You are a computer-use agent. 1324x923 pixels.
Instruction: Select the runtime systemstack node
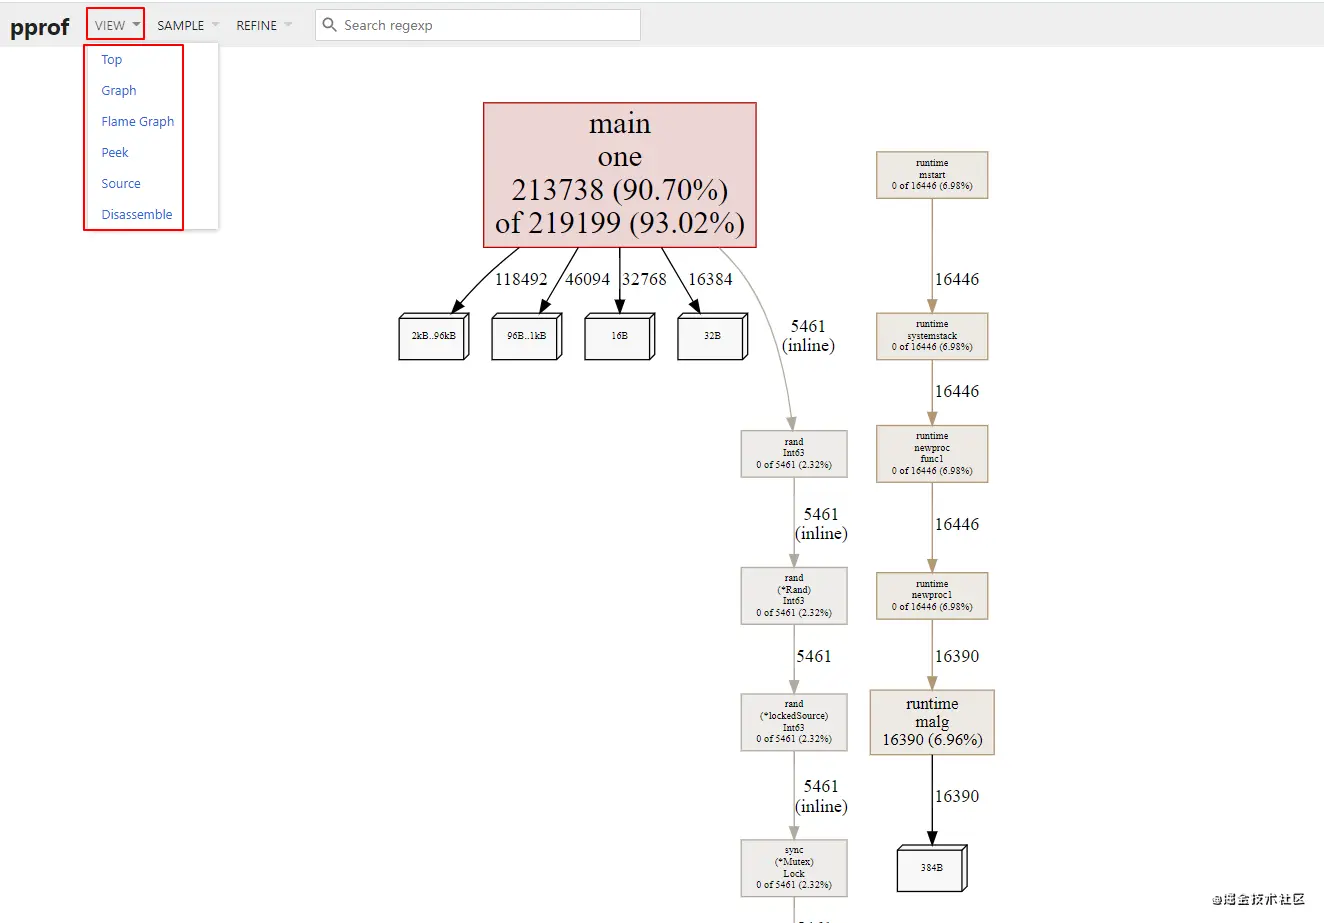coord(932,336)
